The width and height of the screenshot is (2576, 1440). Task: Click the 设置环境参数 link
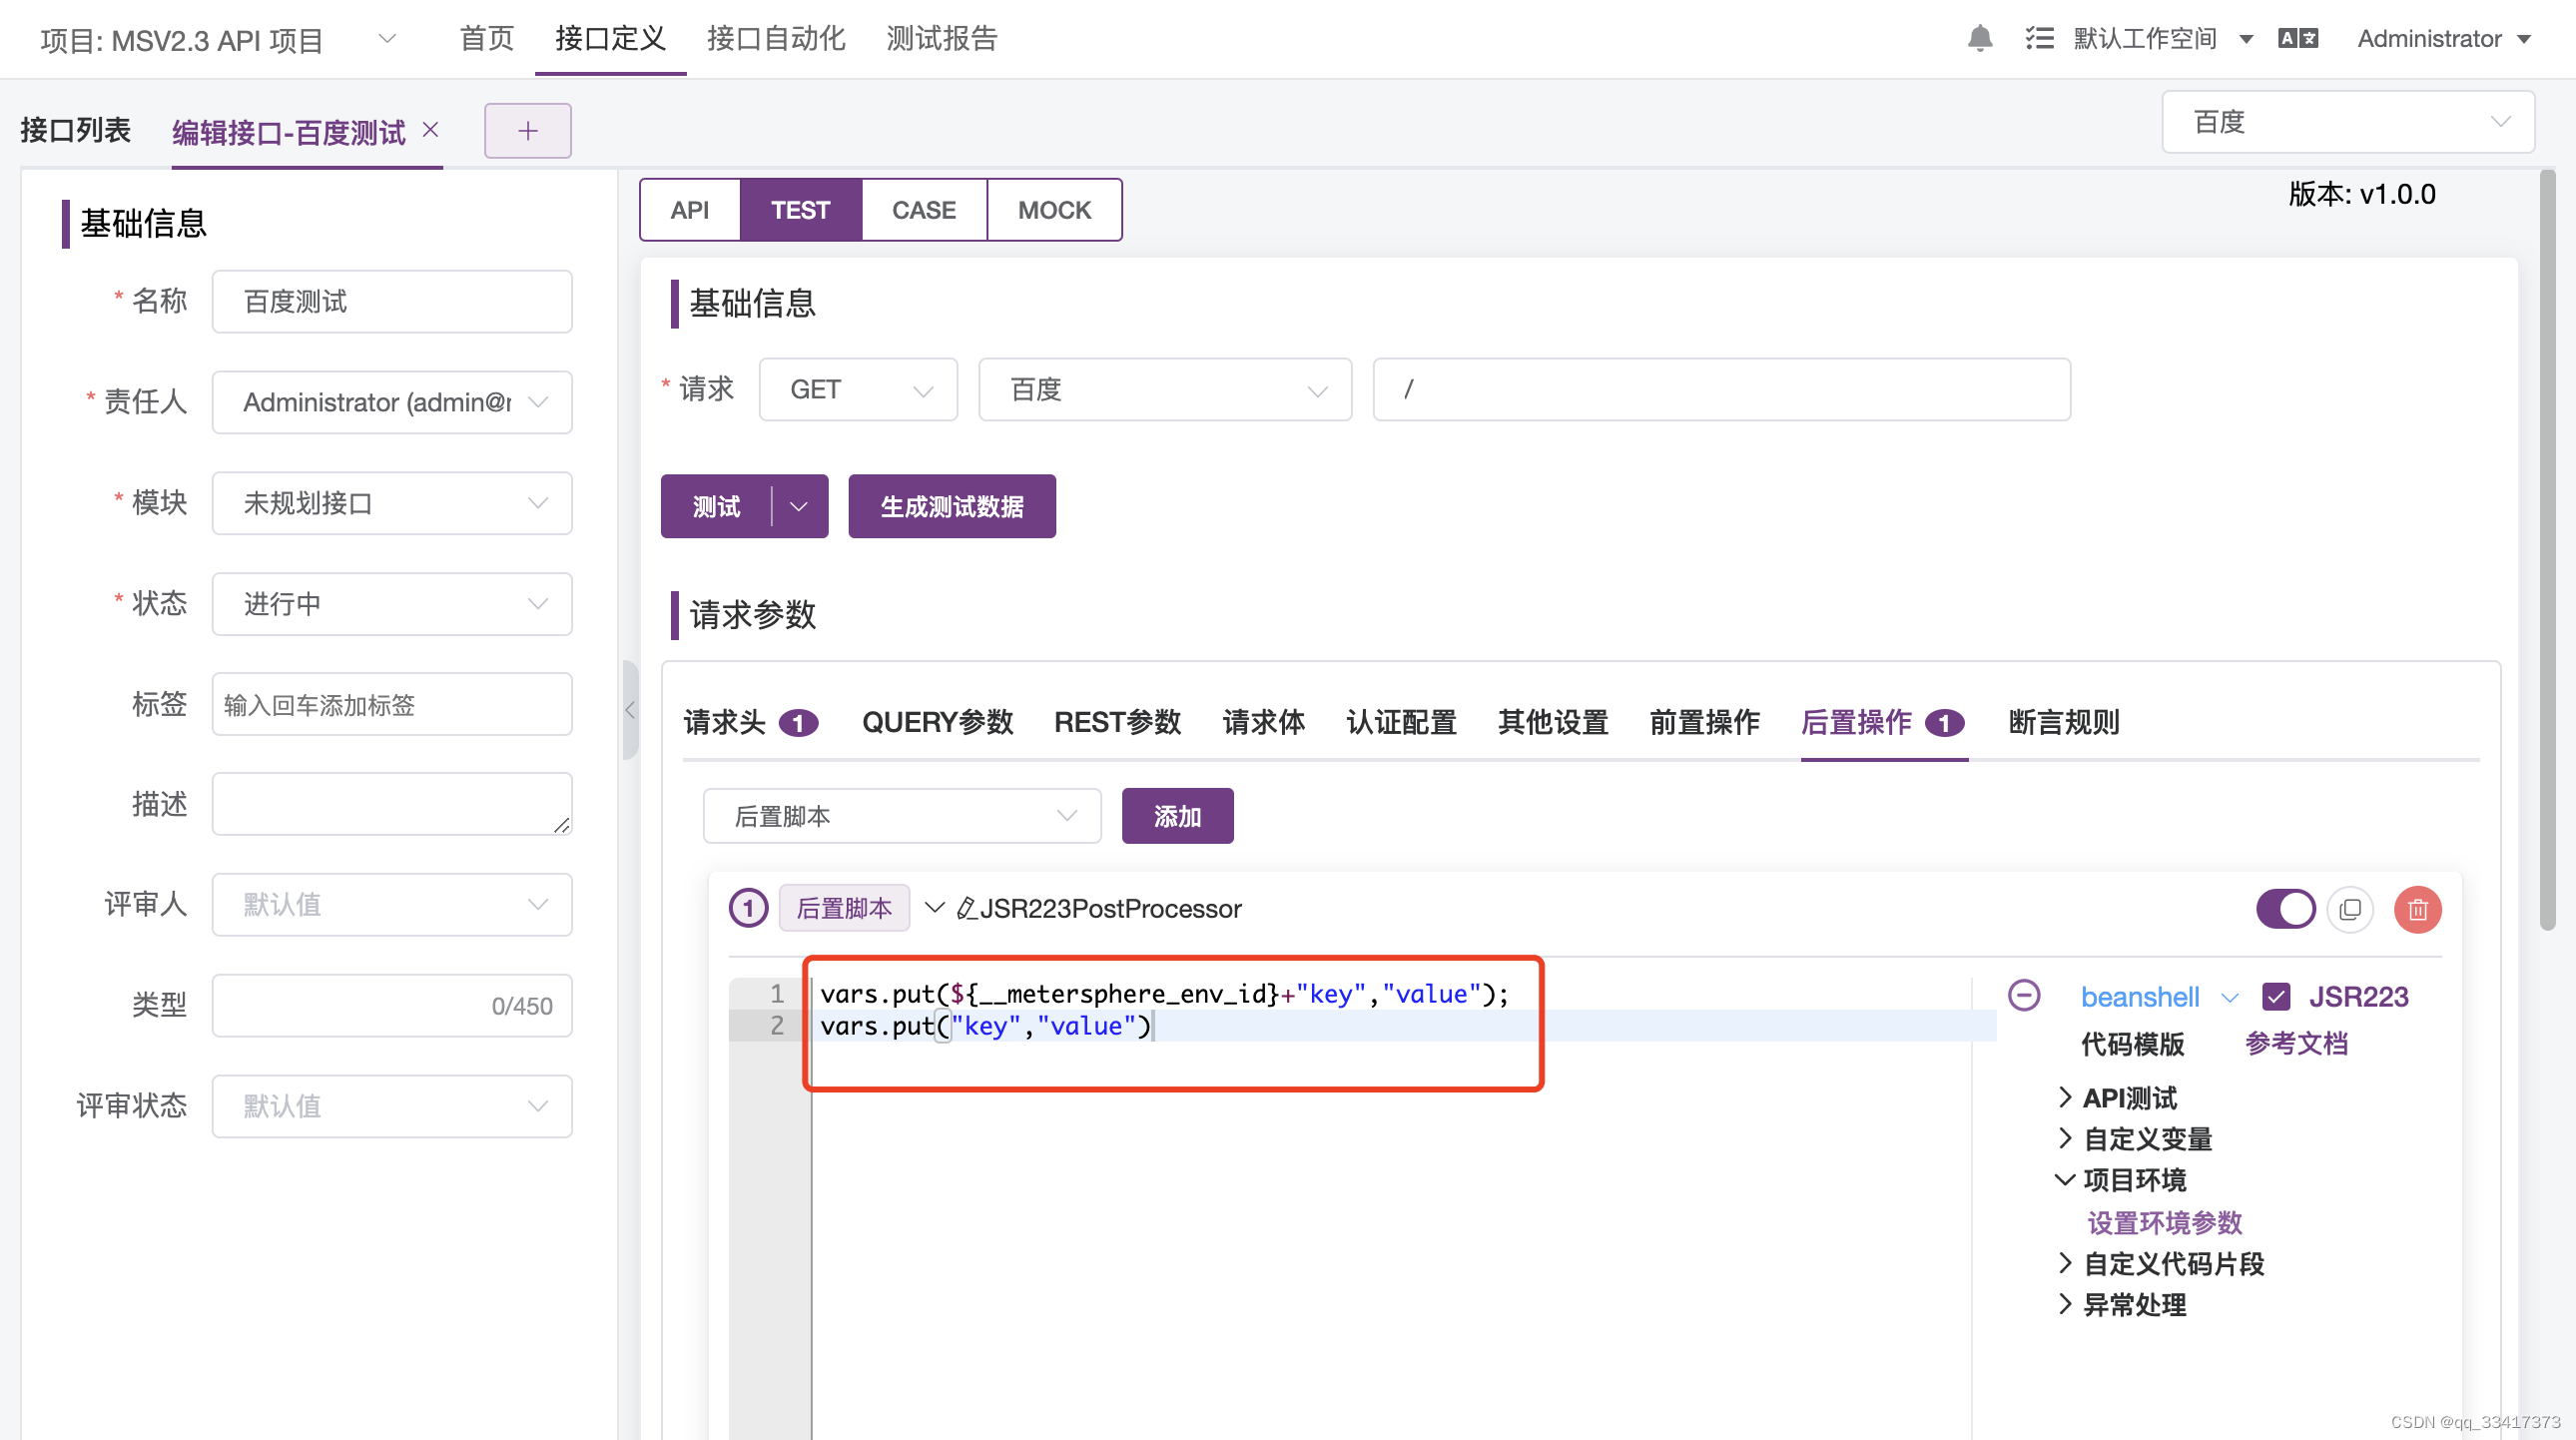[2164, 1222]
